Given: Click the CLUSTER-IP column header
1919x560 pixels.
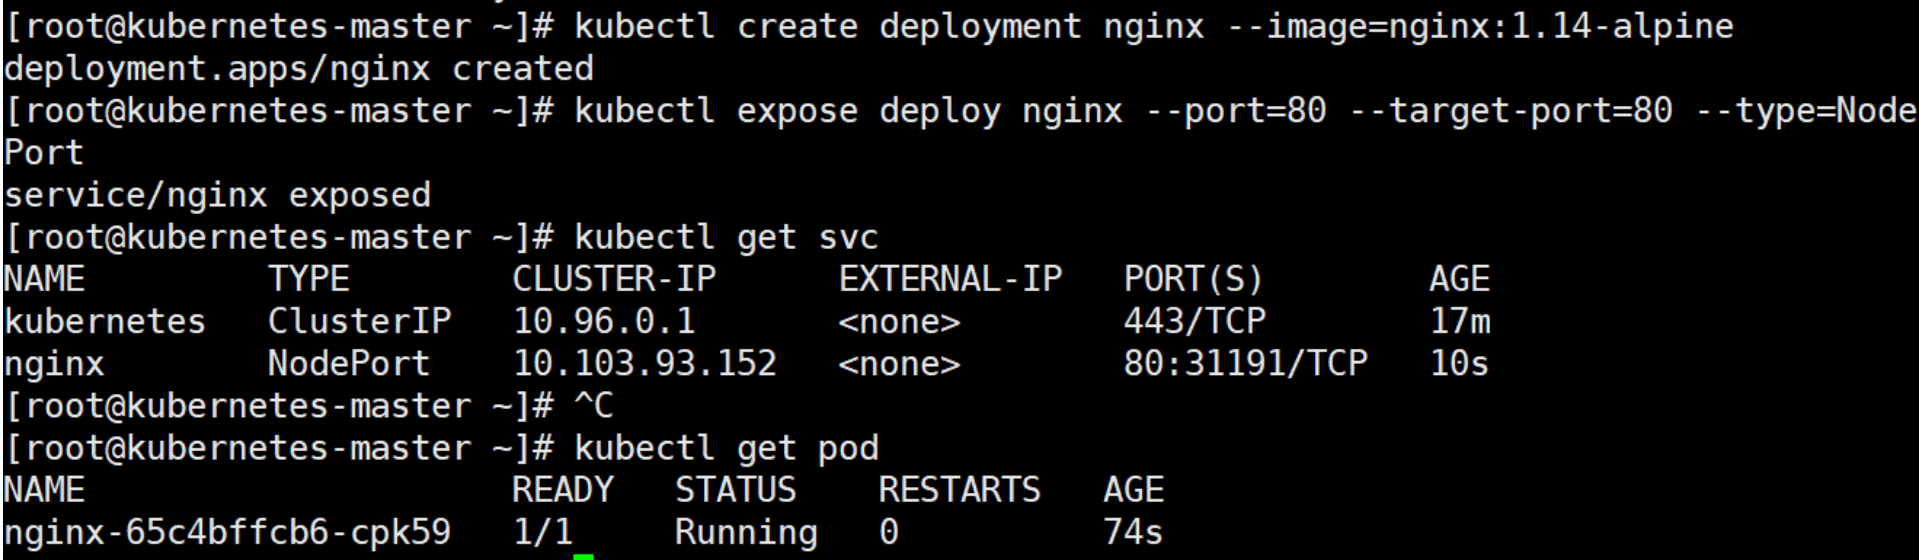Looking at the screenshot, I should pyautogui.click(x=614, y=279).
